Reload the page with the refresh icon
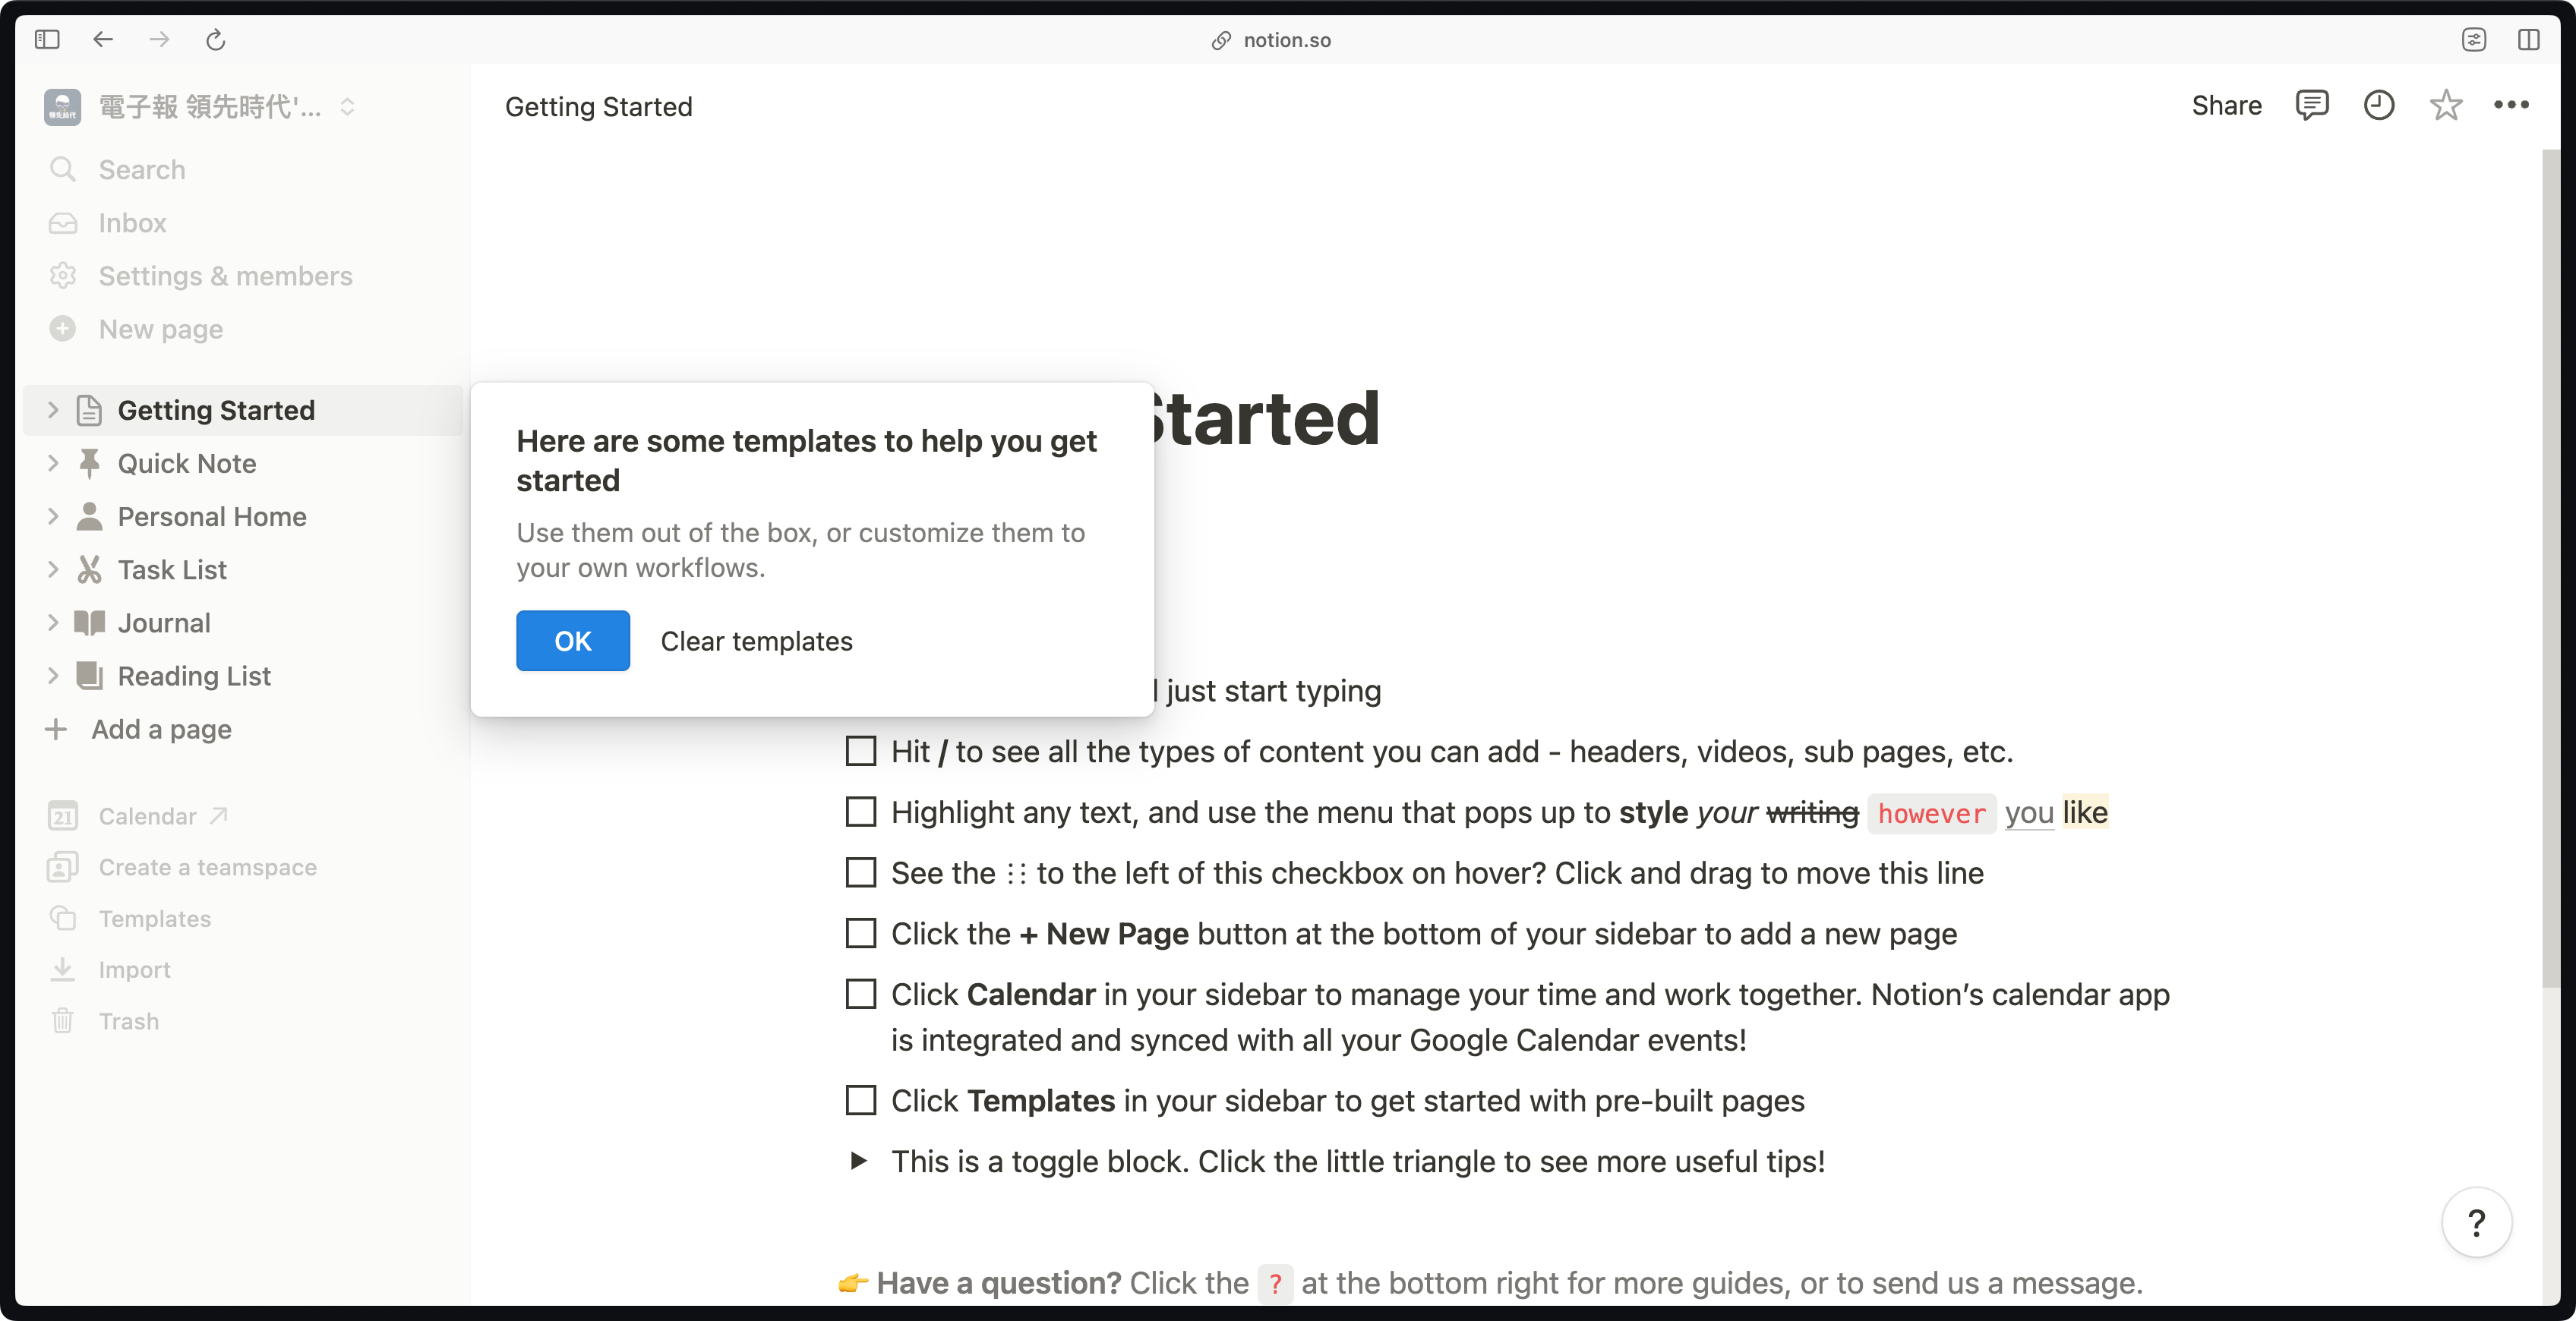This screenshot has height=1321, width=2576. pos(215,40)
